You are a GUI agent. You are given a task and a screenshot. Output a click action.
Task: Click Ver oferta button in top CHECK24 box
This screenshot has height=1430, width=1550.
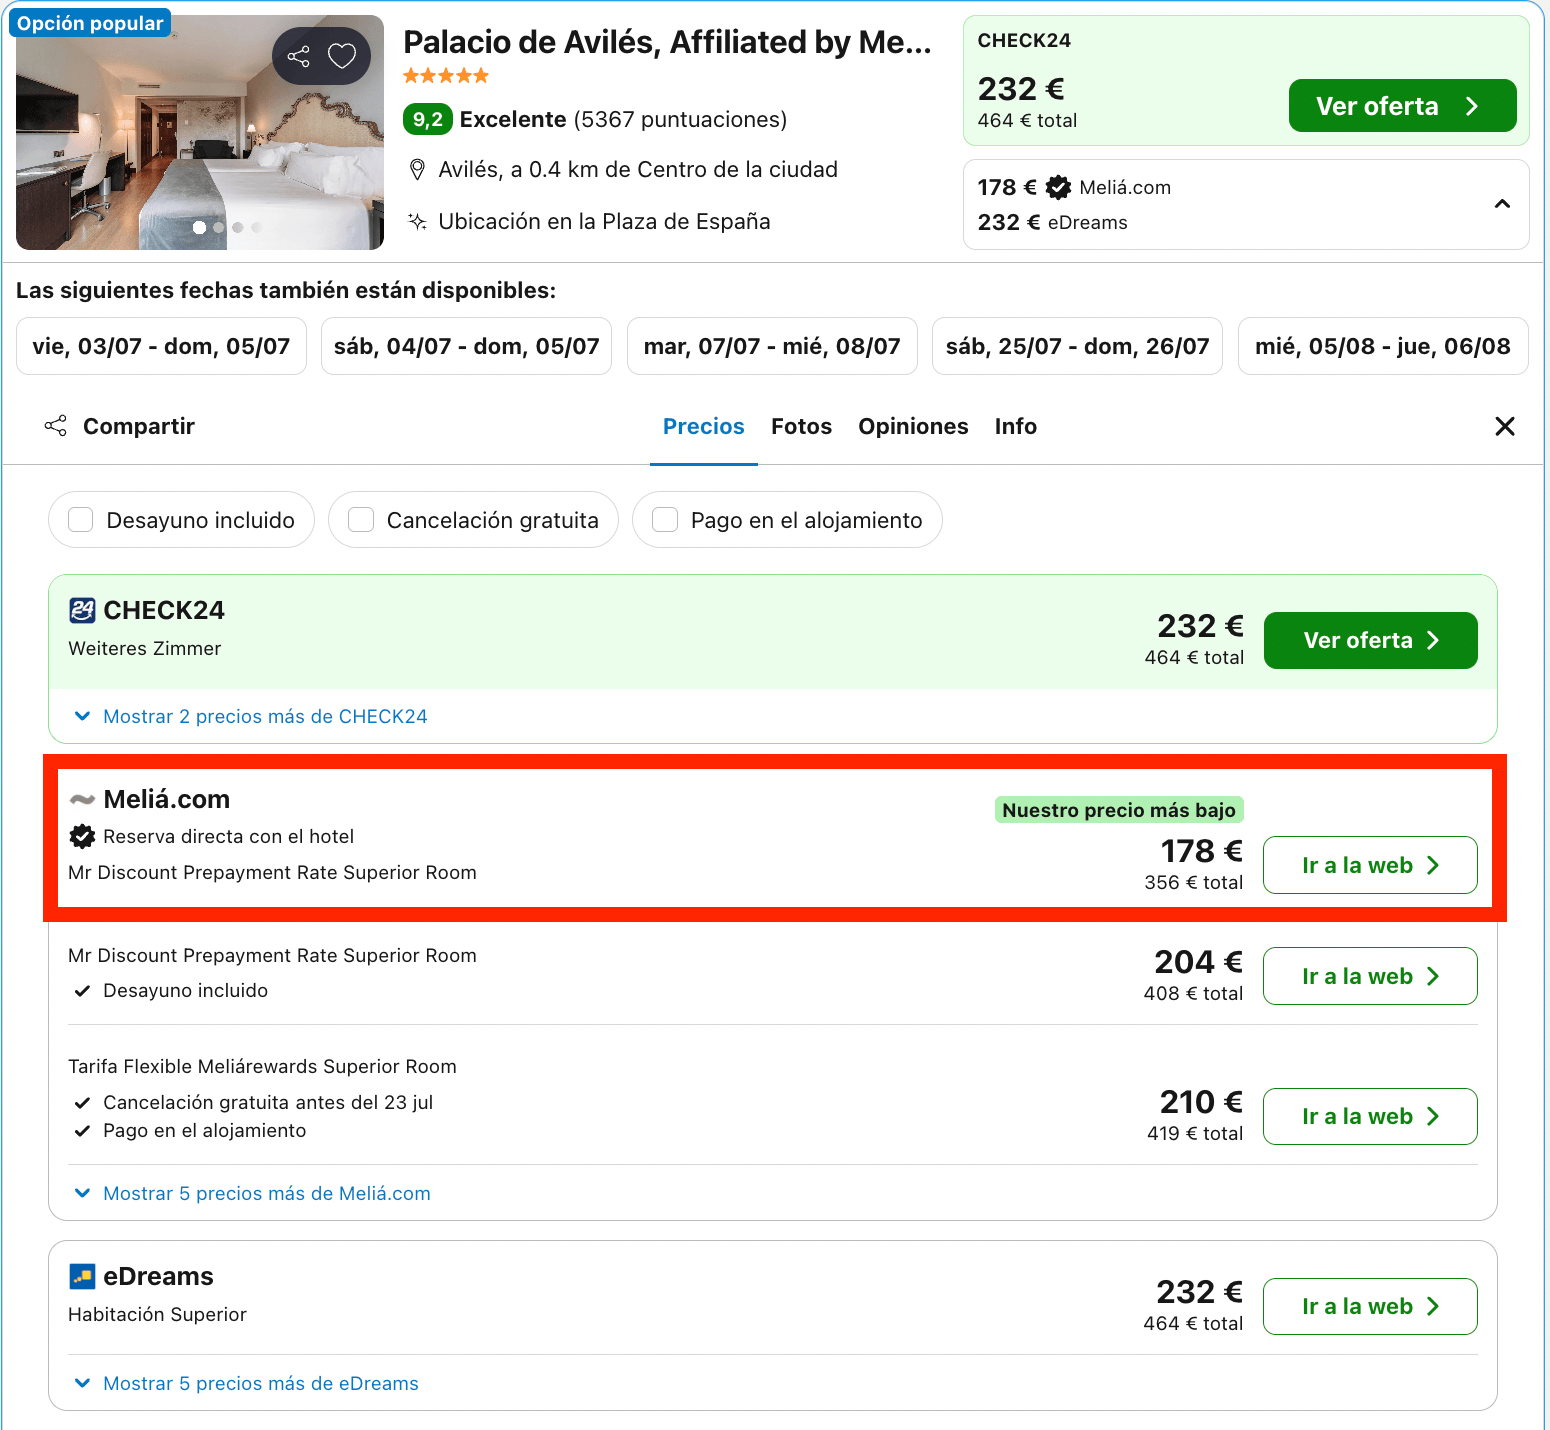pyautogui.click(x=1402, y=106)
